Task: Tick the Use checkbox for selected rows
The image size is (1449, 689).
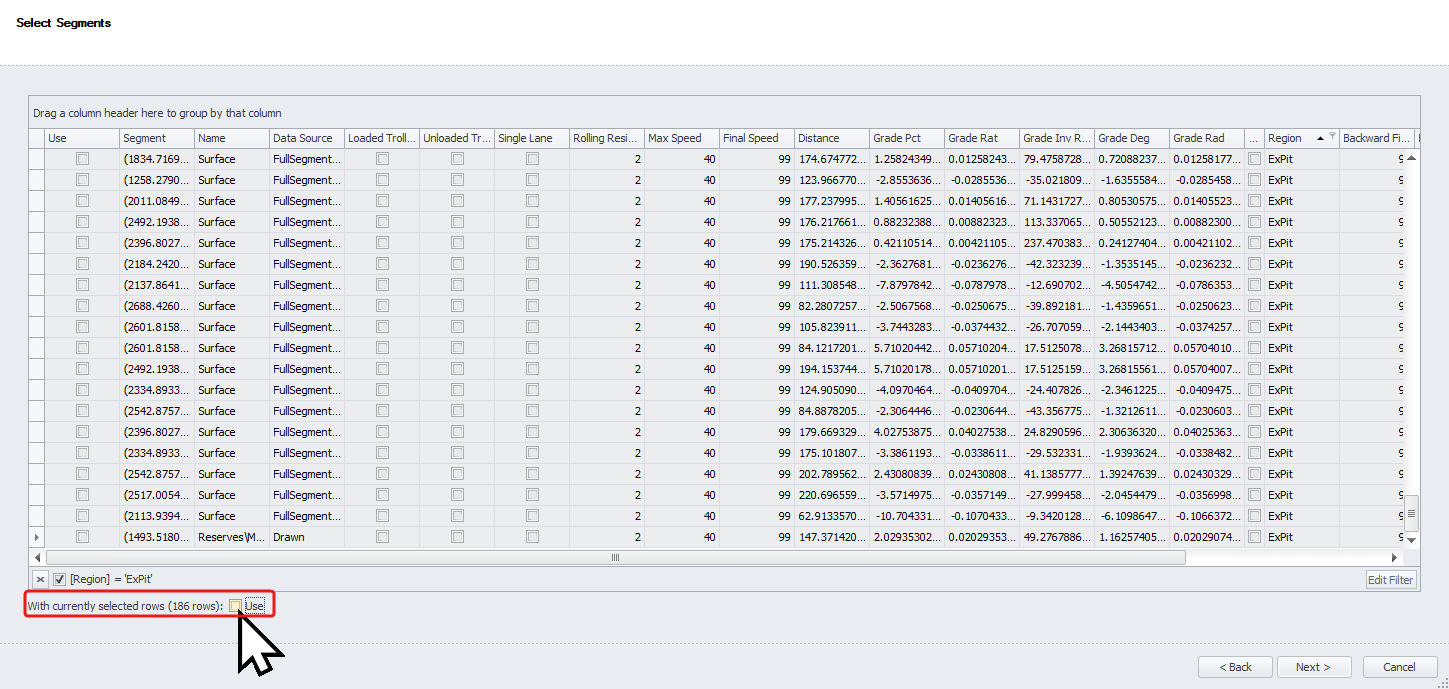Action: [x=235, y=605]
